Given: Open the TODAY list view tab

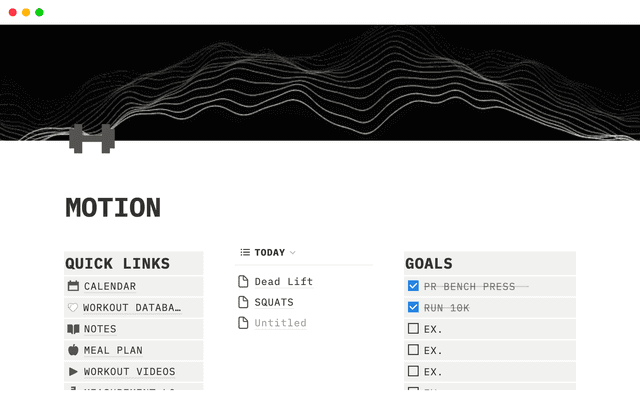Looking at the screenshot, I should tap(268, 253).
